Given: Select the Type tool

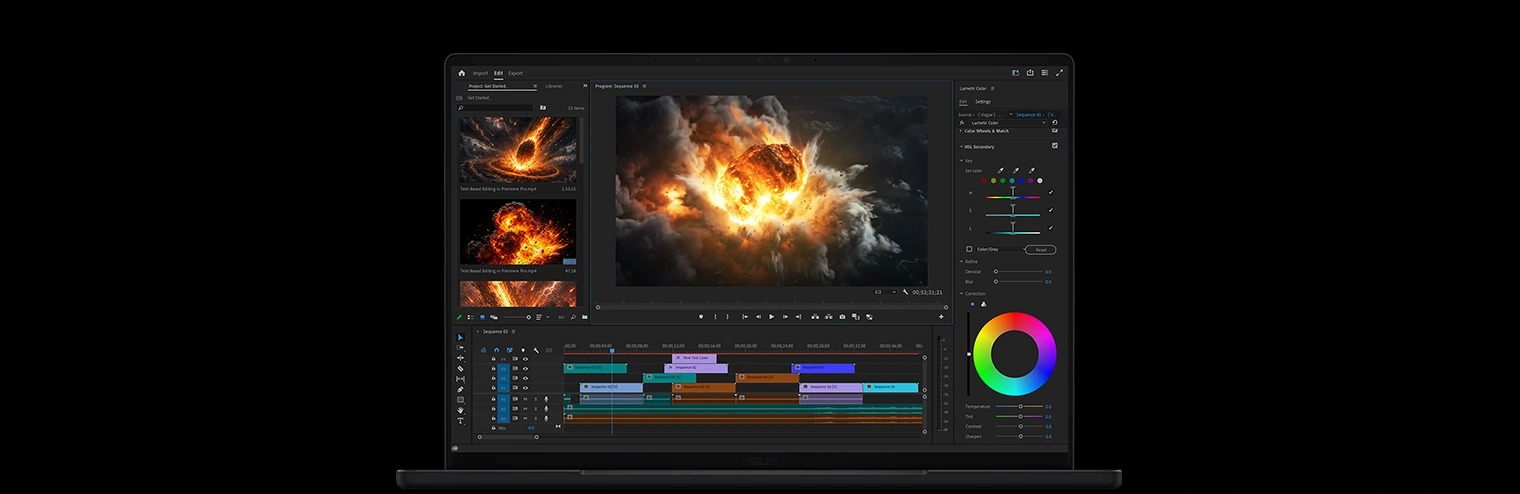Looking at the screenshot, I should click(x=460, y=420).
